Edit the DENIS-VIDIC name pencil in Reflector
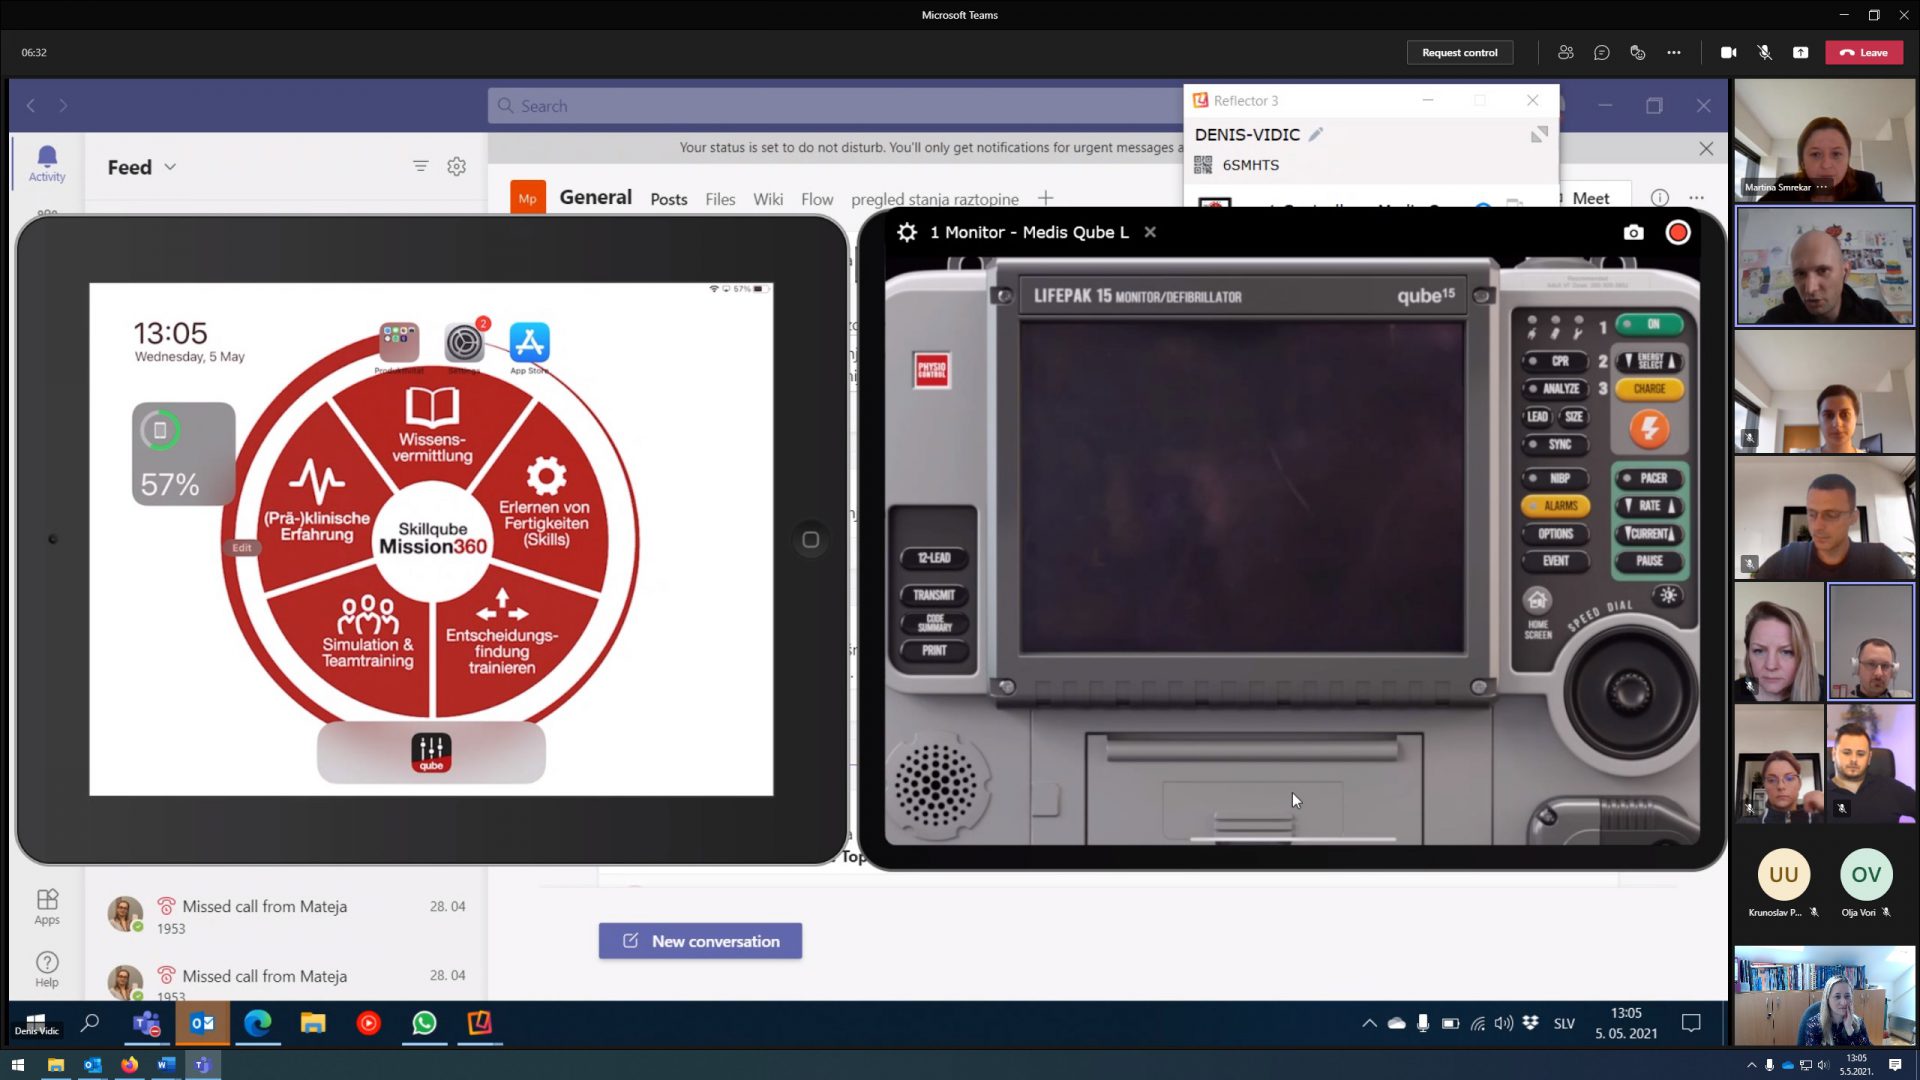Image resolution: width=1920 pixels, height=1080 pixels. click(x=1316, y=134)
